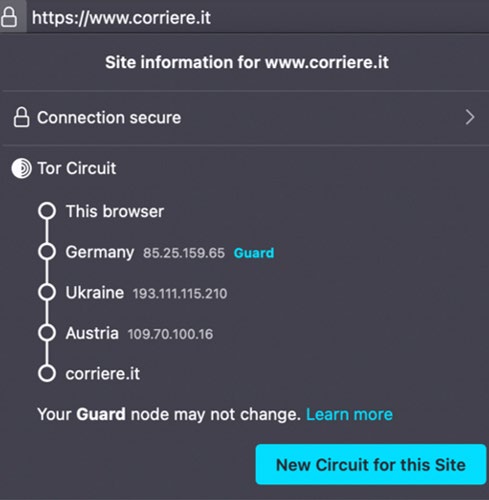Image resolution: width=489 pixels, height=500 pixels.
Task: Click the padlock icon in the address bar
Action: [9, 17]
